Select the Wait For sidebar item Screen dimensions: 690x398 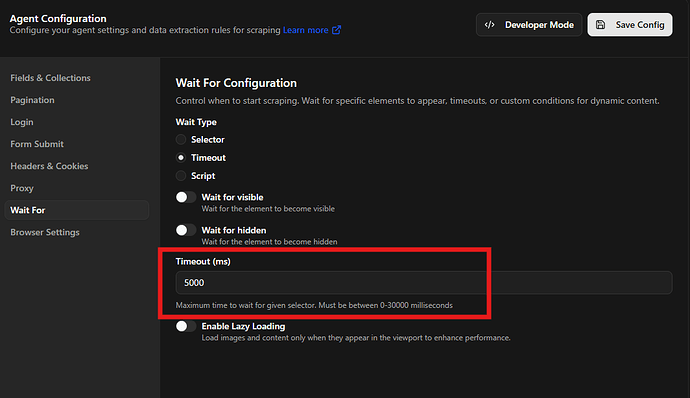(x=77, y=210)
